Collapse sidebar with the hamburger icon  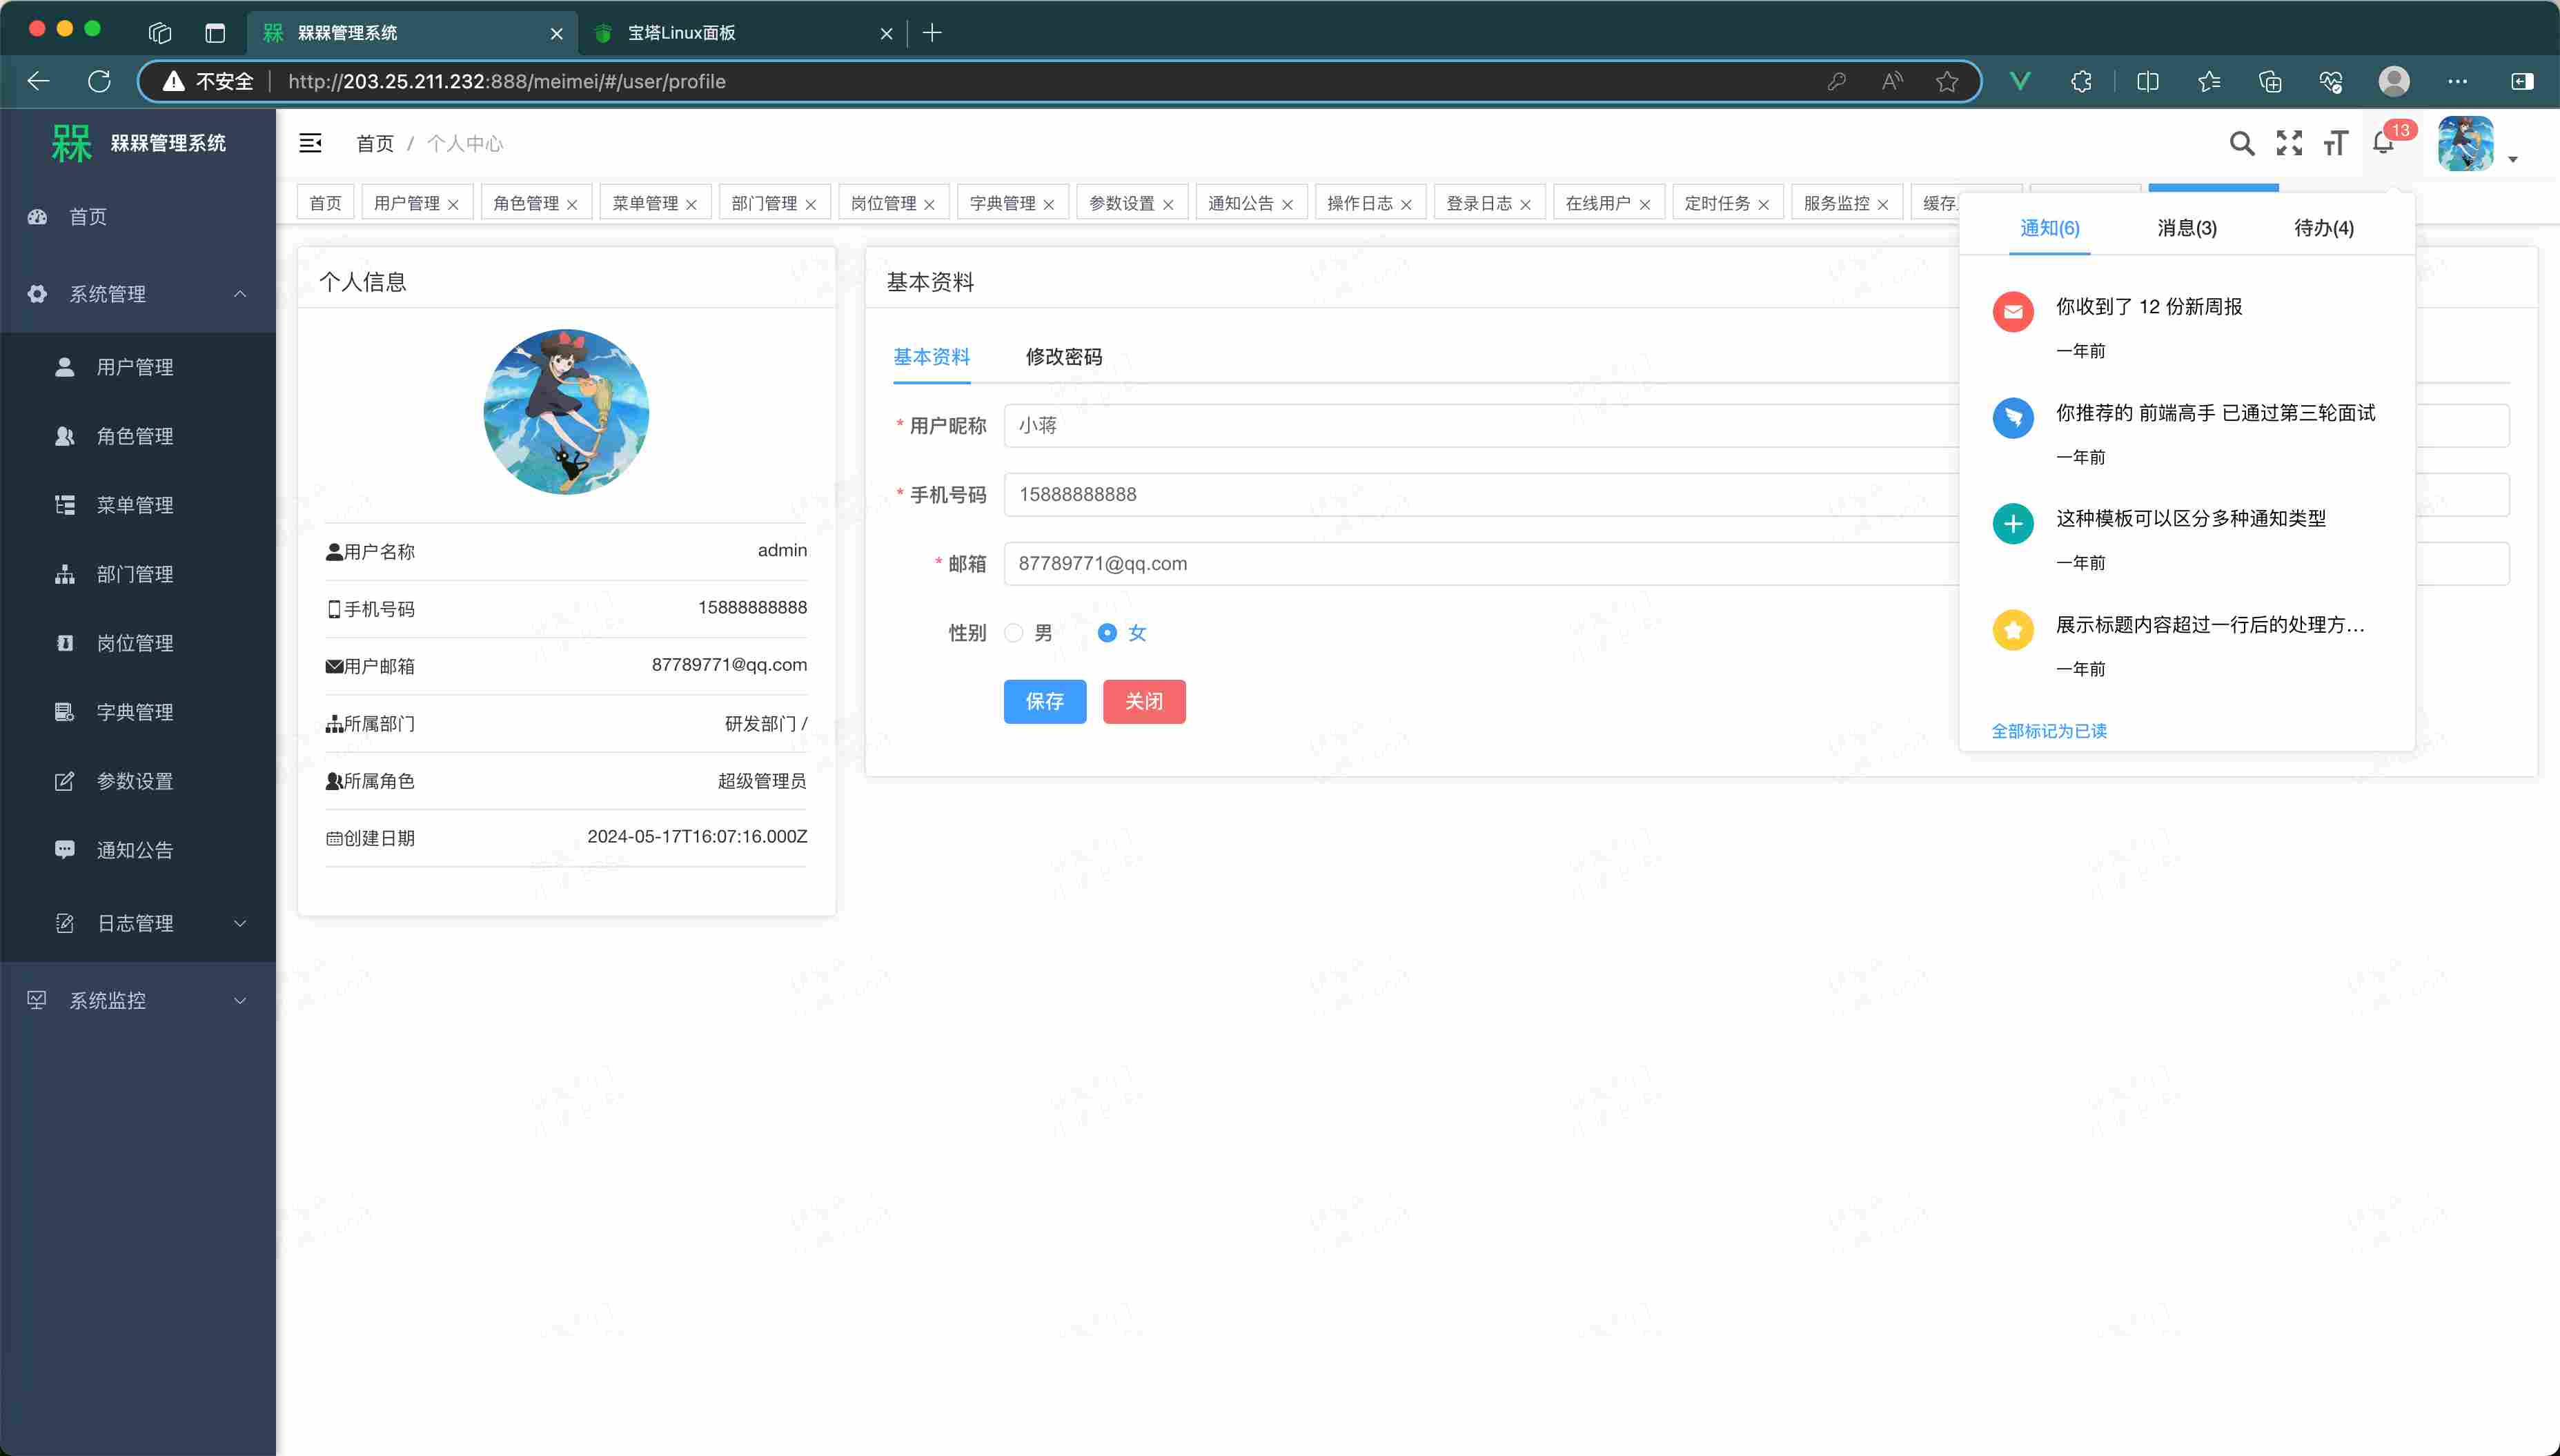311,144
